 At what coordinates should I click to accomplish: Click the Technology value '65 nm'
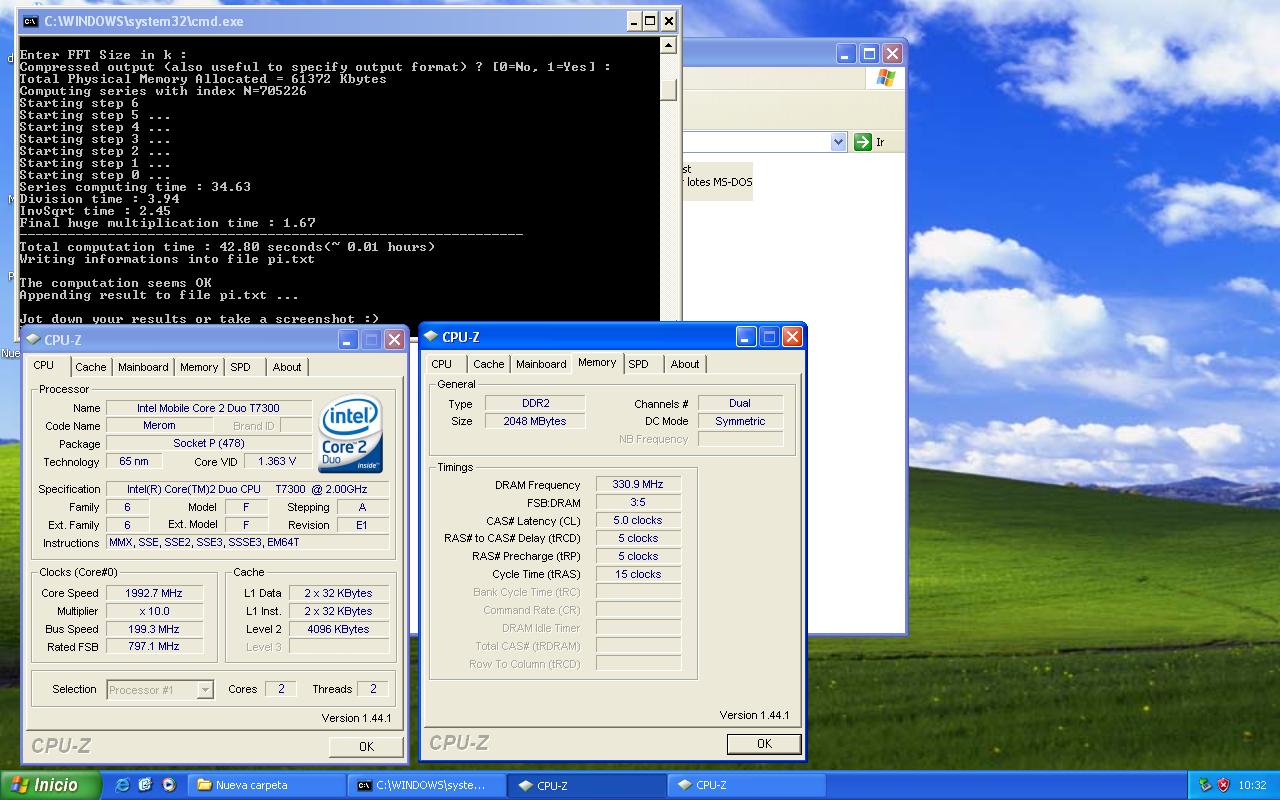[x=133, y=461]
